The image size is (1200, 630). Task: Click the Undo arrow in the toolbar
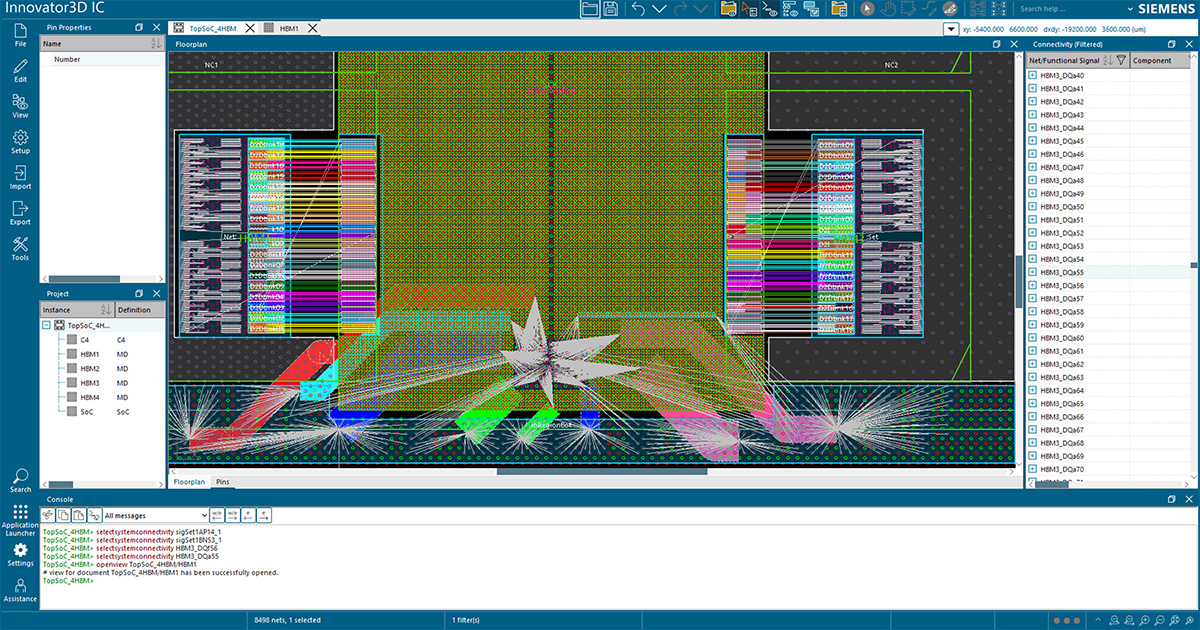click(641, 8)
